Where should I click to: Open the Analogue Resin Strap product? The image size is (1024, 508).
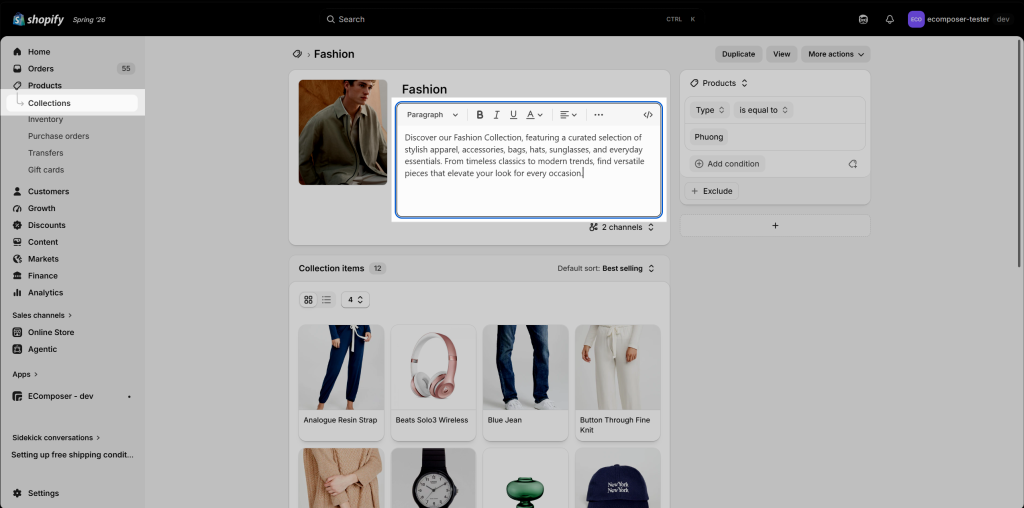pos(342,383)
